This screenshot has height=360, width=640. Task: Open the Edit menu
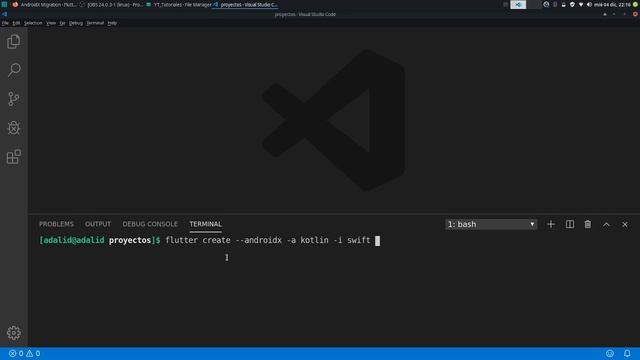(16, 23)
